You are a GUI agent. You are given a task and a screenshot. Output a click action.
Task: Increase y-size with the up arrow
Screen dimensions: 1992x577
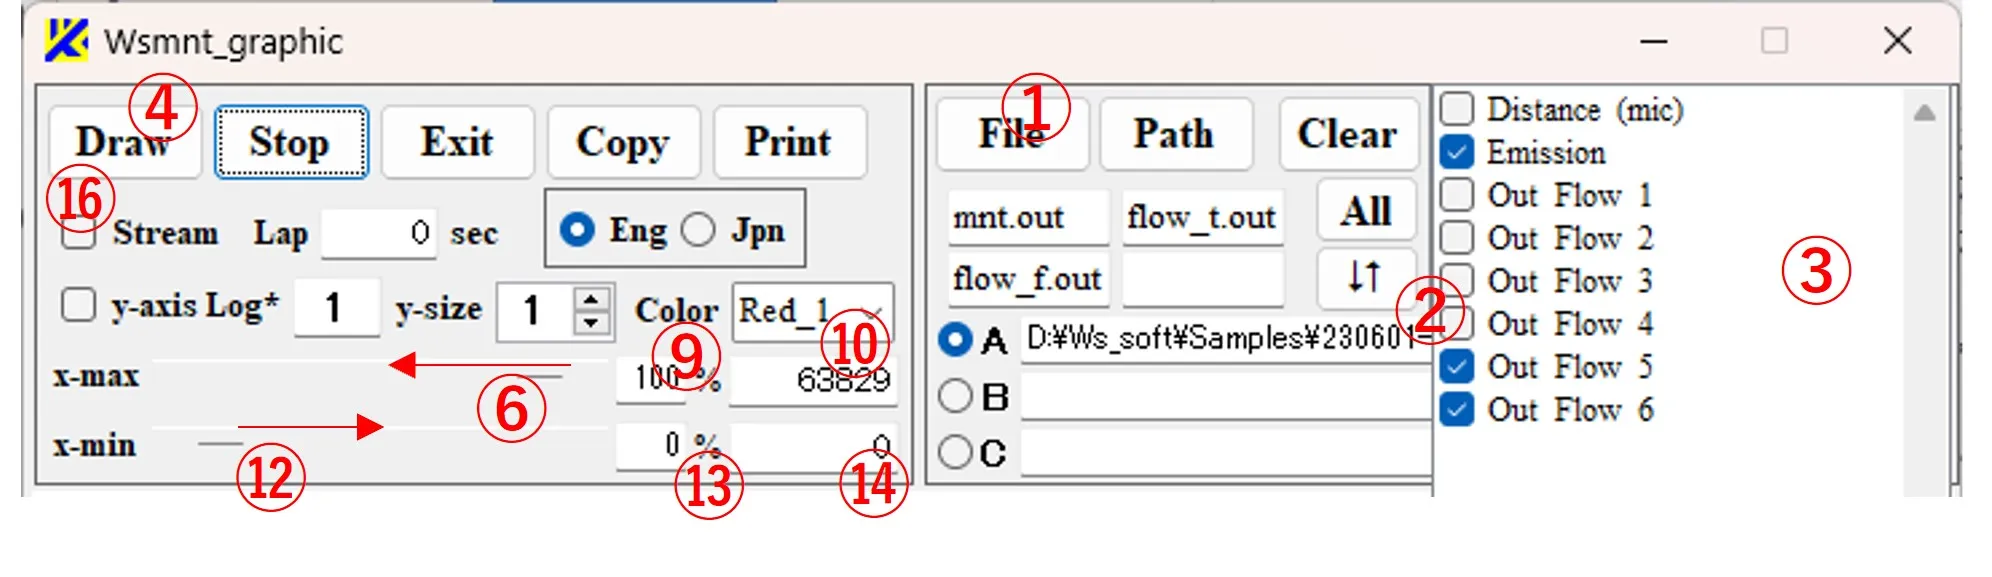click(591, 298)
